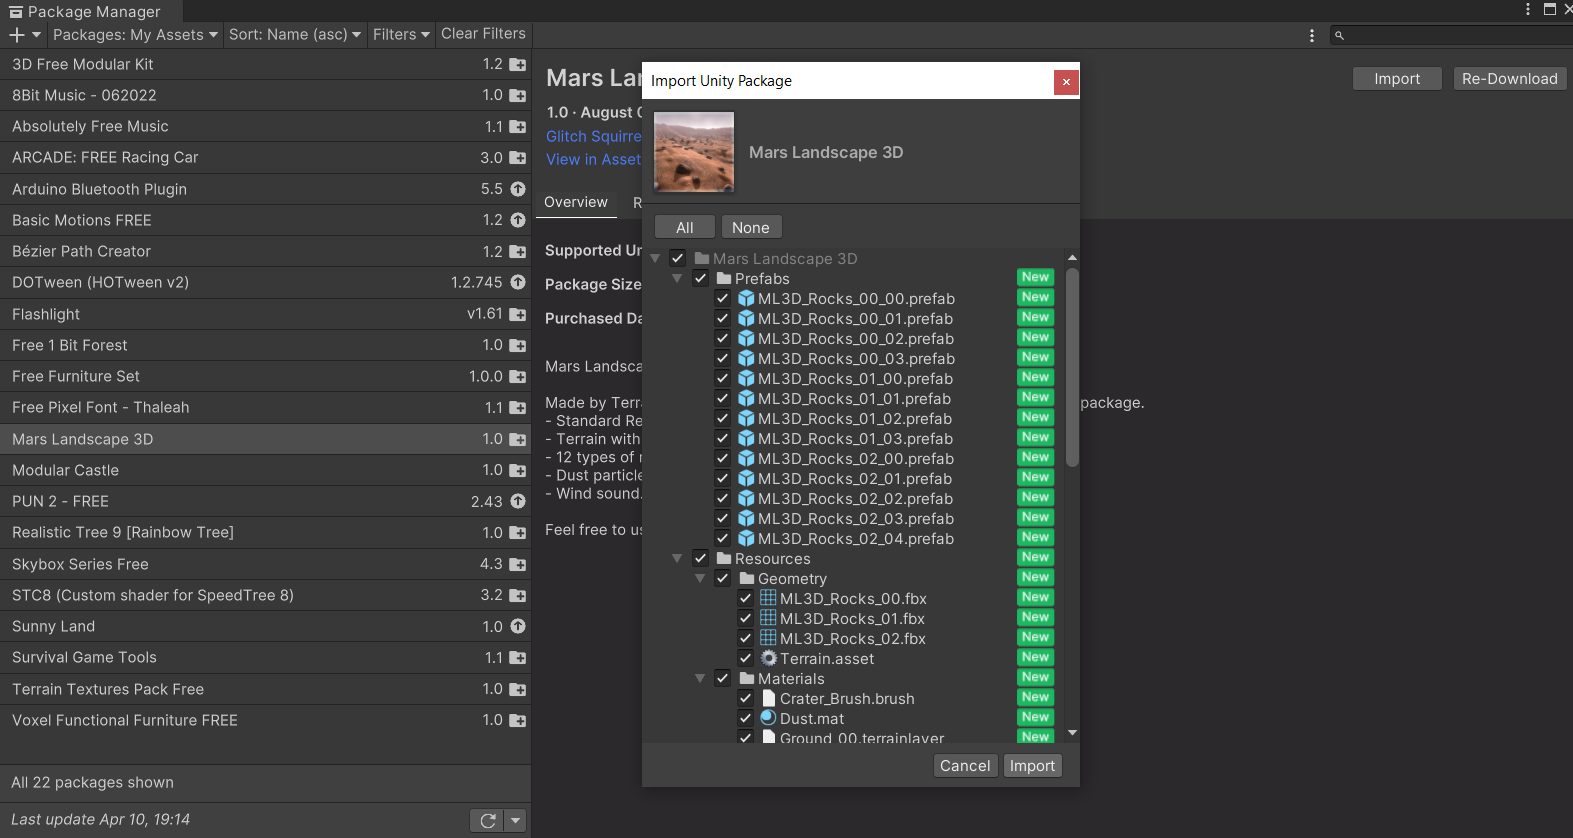Image resolution: width=1573 pixels, height=838 pixels.
Task: Click file icon of Crater_Brush.brush
Action: click(x=768, y=698)
